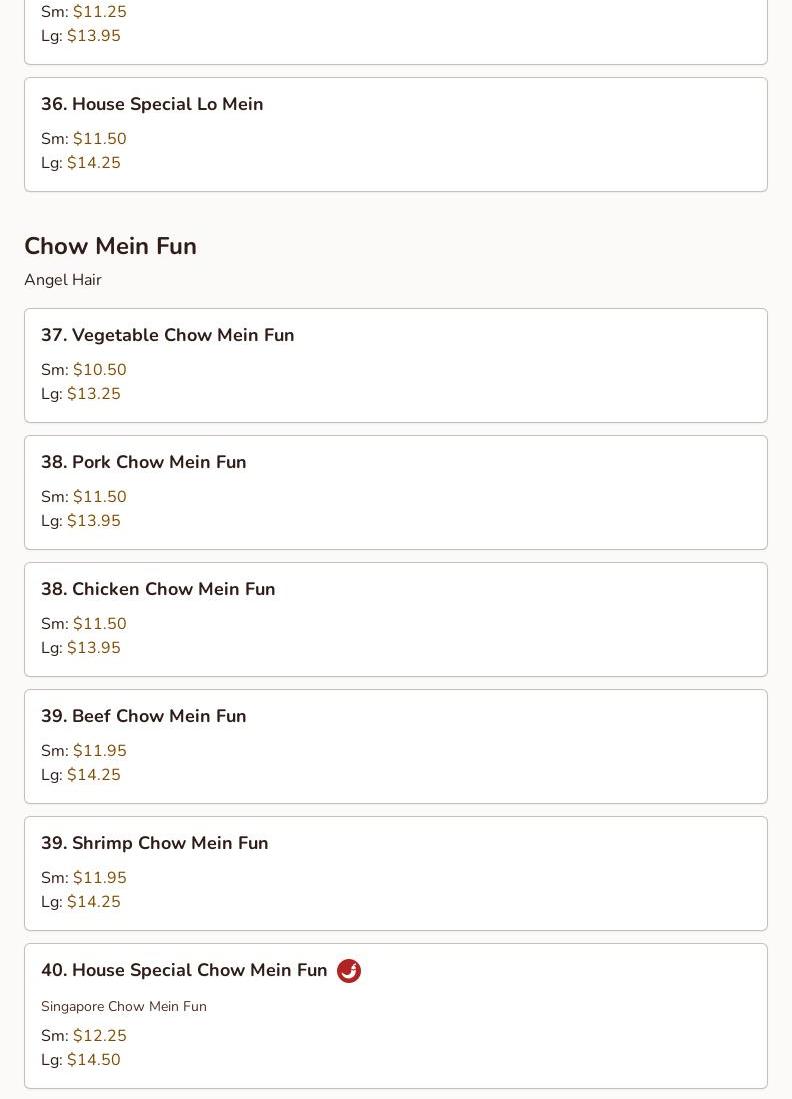Click large $14.25 Lo Mein price
The width and height of the screenshot is (792, 1099).
pos(94,163)
